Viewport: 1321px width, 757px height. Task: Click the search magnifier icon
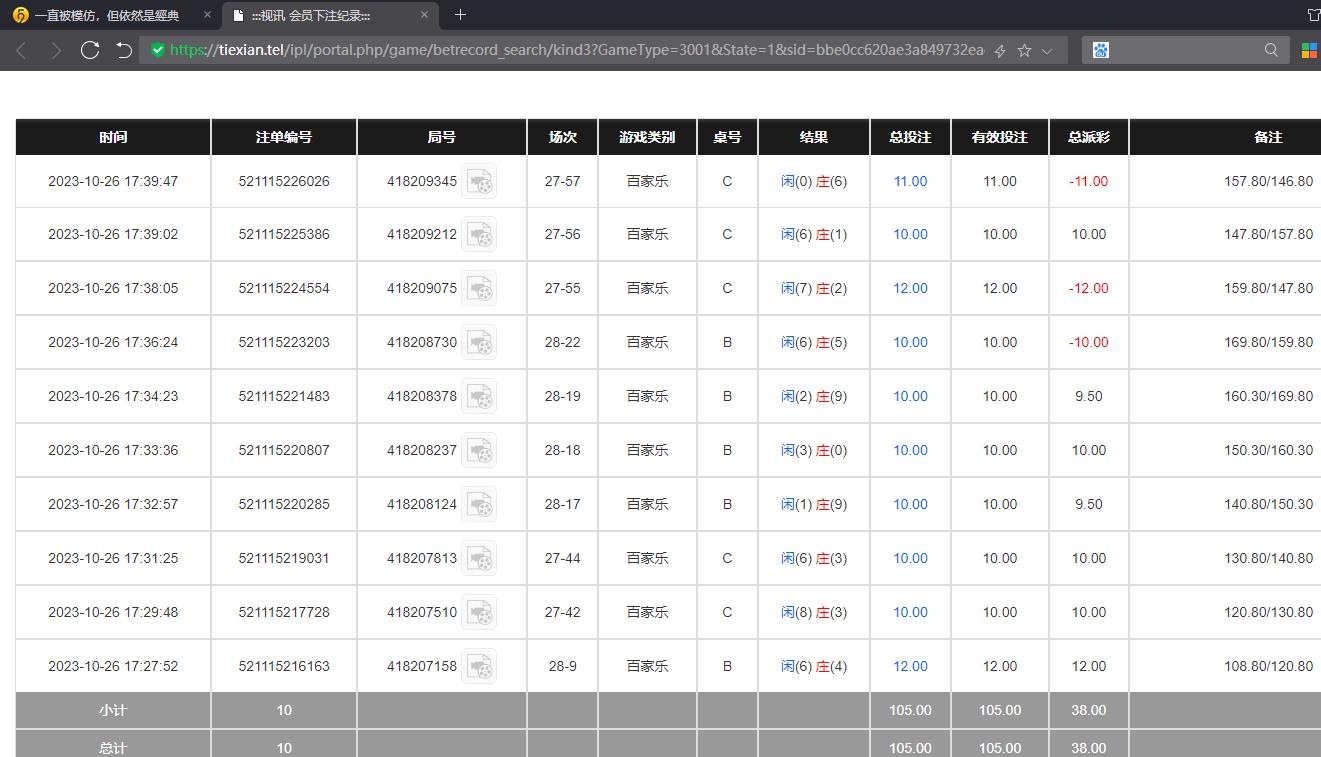pyautogui.click(x=1271, y=50)
